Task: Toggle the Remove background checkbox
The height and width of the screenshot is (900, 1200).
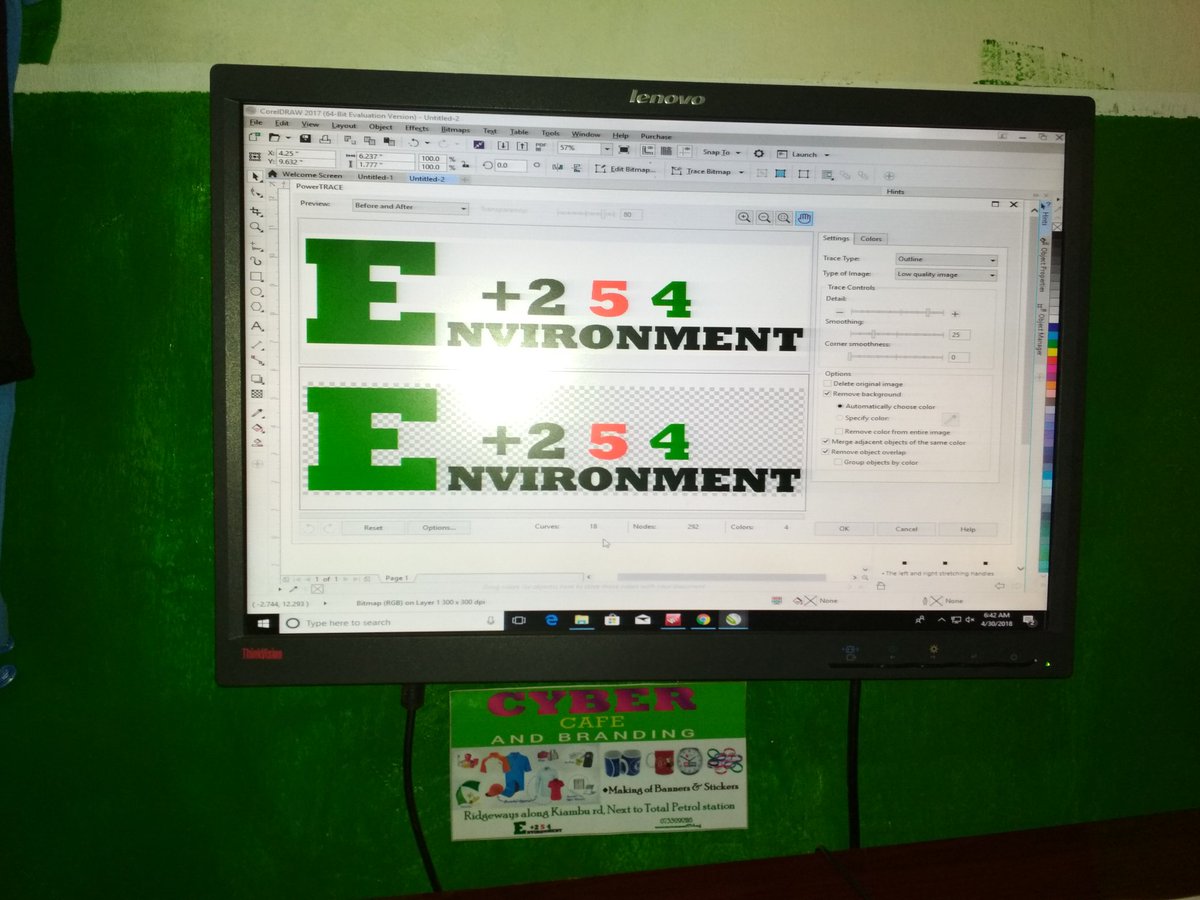Action: 827,394
